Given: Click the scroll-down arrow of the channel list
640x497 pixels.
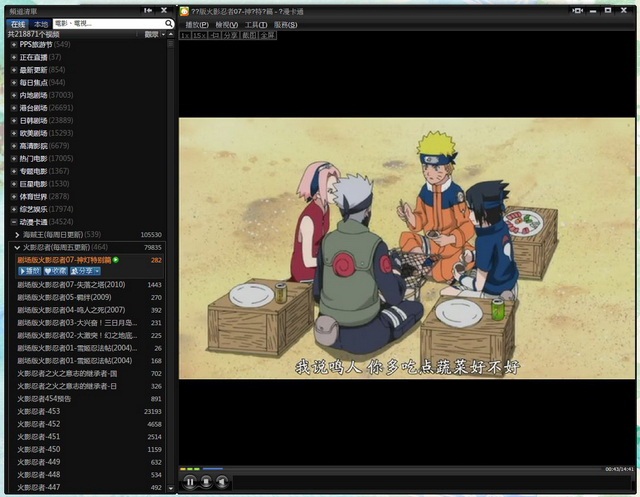Looking at the screenshot, I should [171, 488].
